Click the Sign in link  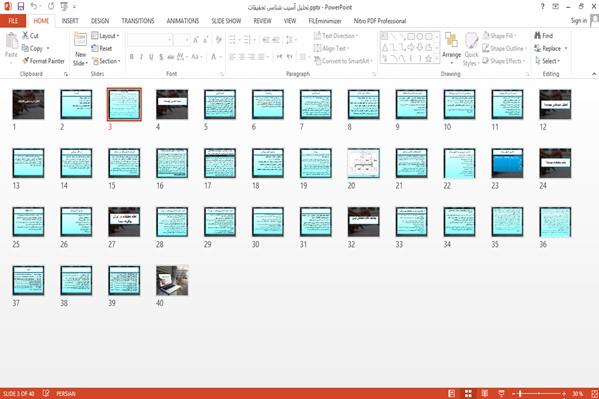tap(579, 21)
